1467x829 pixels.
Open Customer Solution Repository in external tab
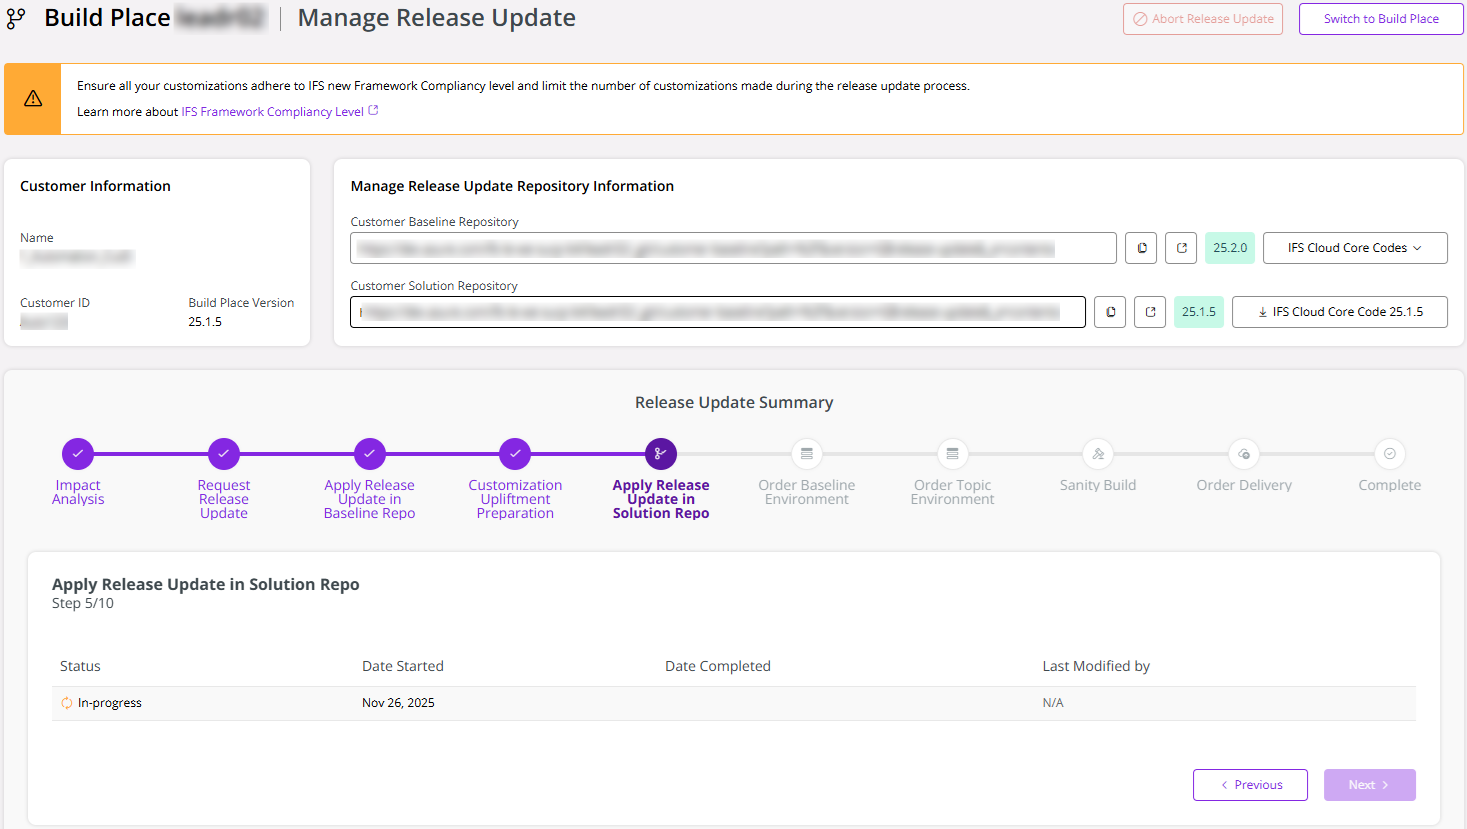coord(1149,311)
